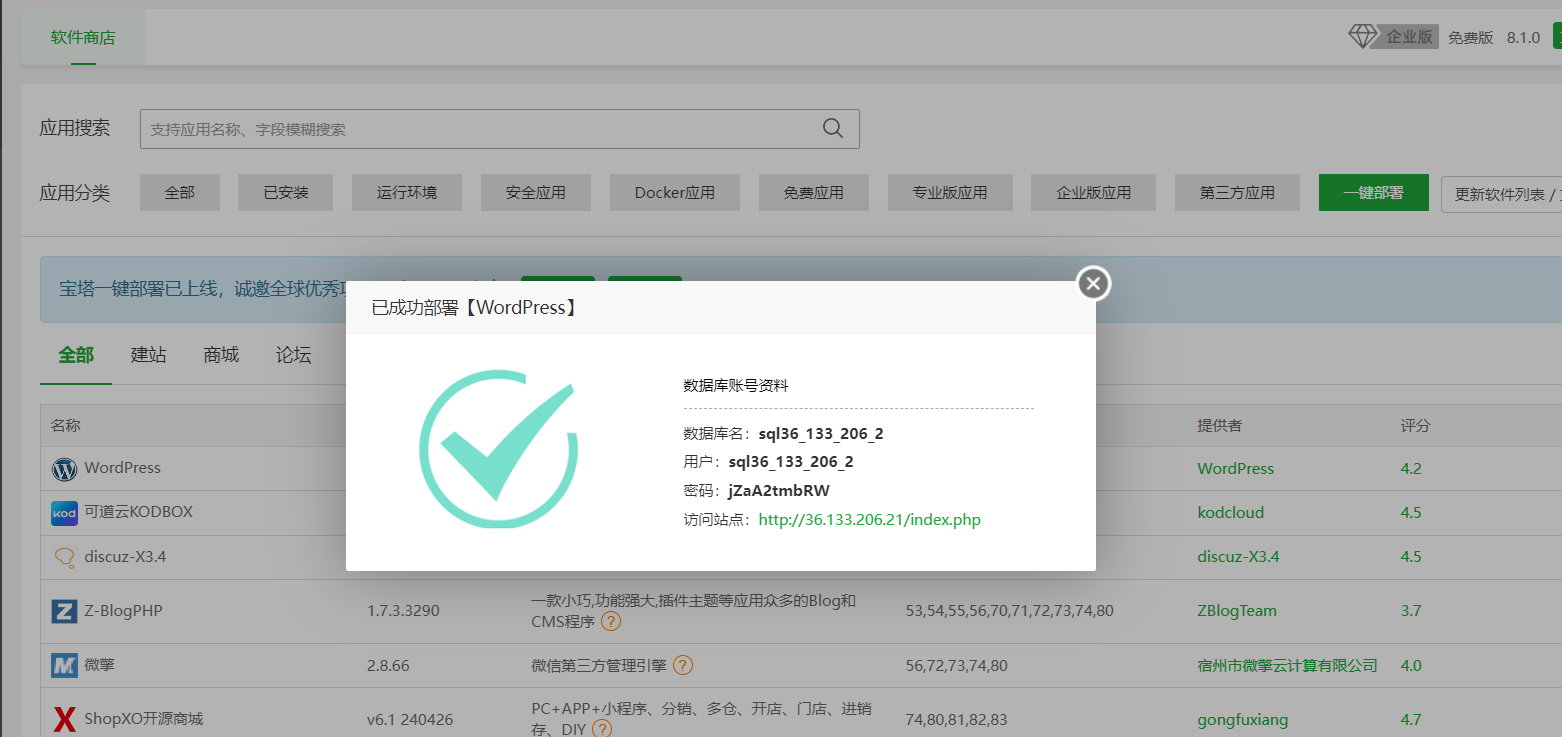Click the 更新软件列表 button
The width and height of the screenshot is (1562, 737).
click(x=1501, y=194)
